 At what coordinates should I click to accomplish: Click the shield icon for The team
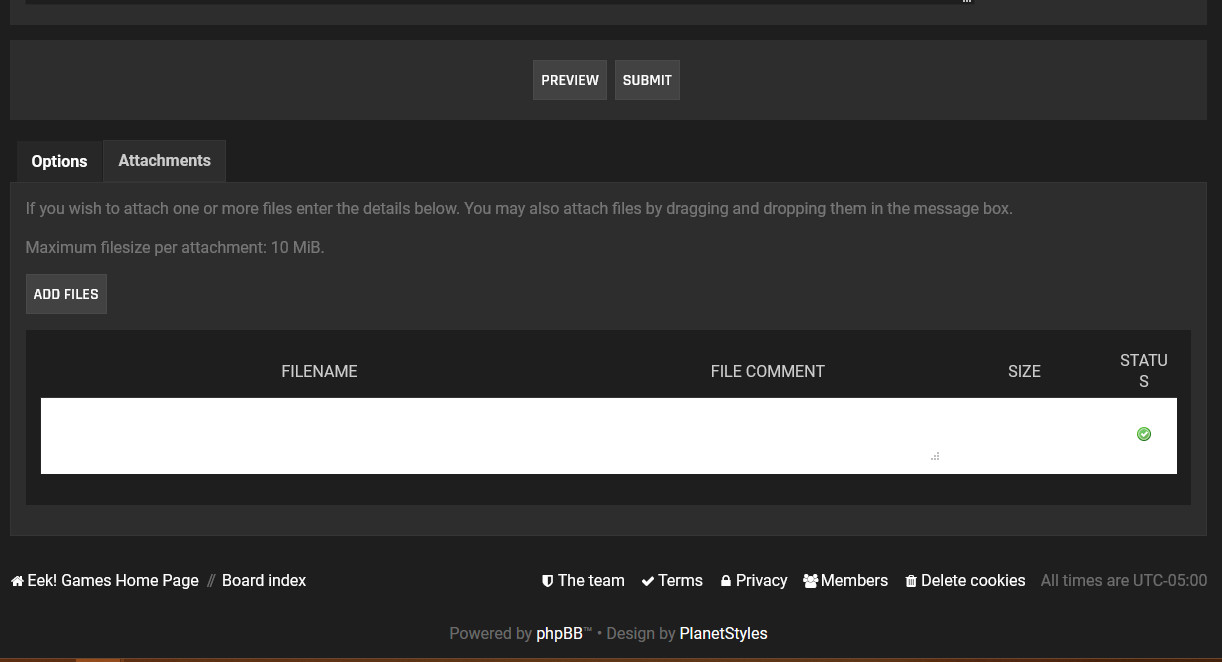coord(547,581)
